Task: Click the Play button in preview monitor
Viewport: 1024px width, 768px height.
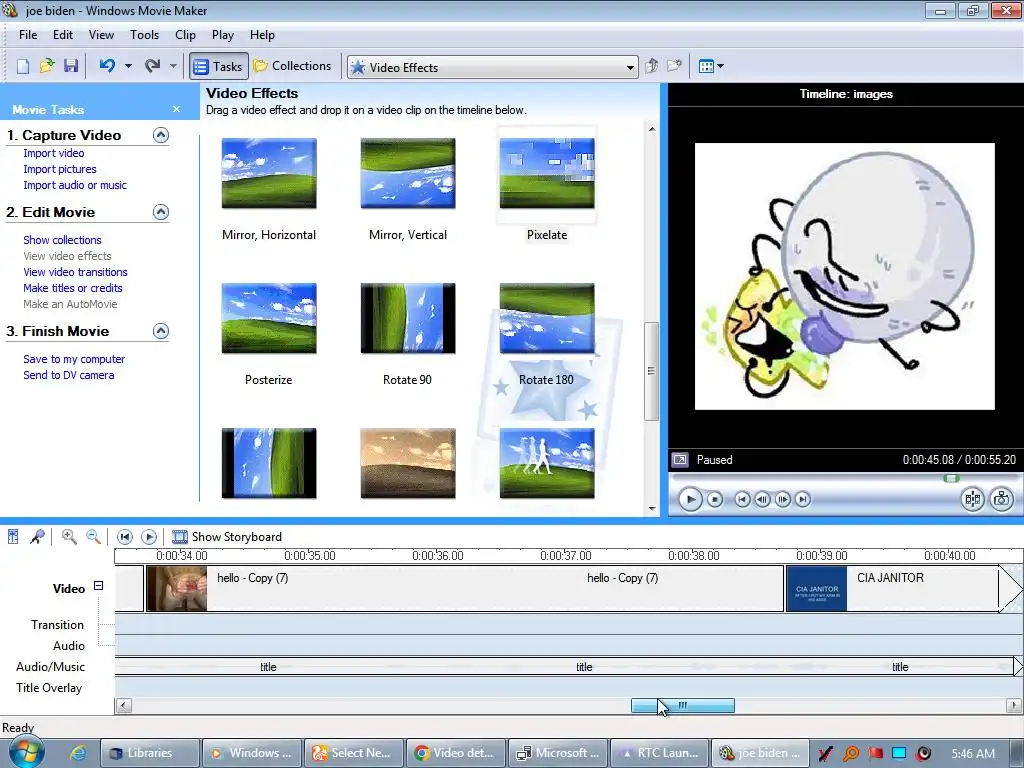Action: 690,500
